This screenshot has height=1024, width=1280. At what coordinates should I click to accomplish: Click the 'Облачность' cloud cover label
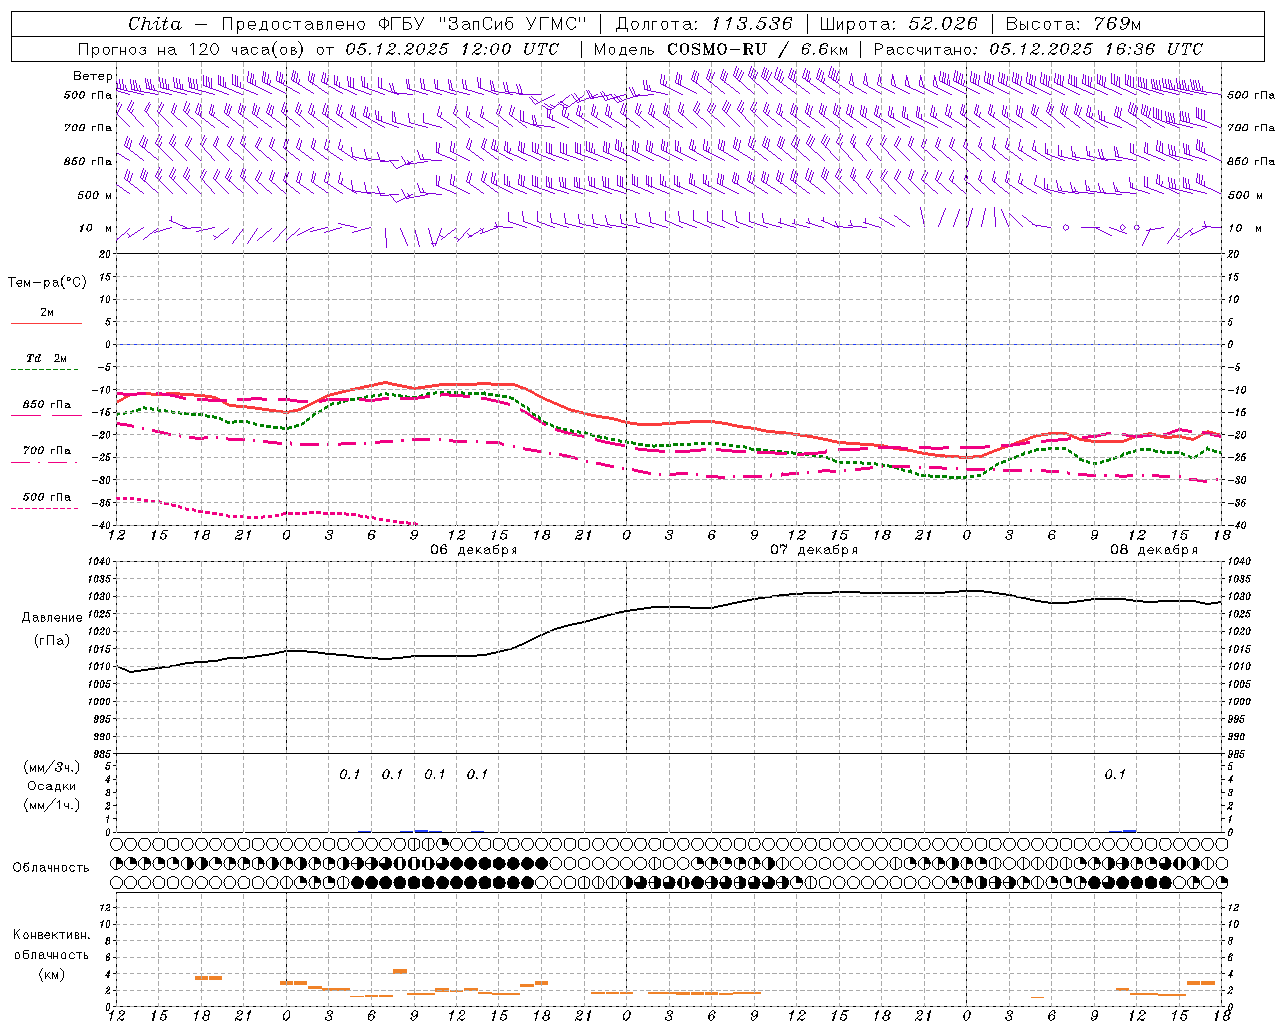(51, 867)
